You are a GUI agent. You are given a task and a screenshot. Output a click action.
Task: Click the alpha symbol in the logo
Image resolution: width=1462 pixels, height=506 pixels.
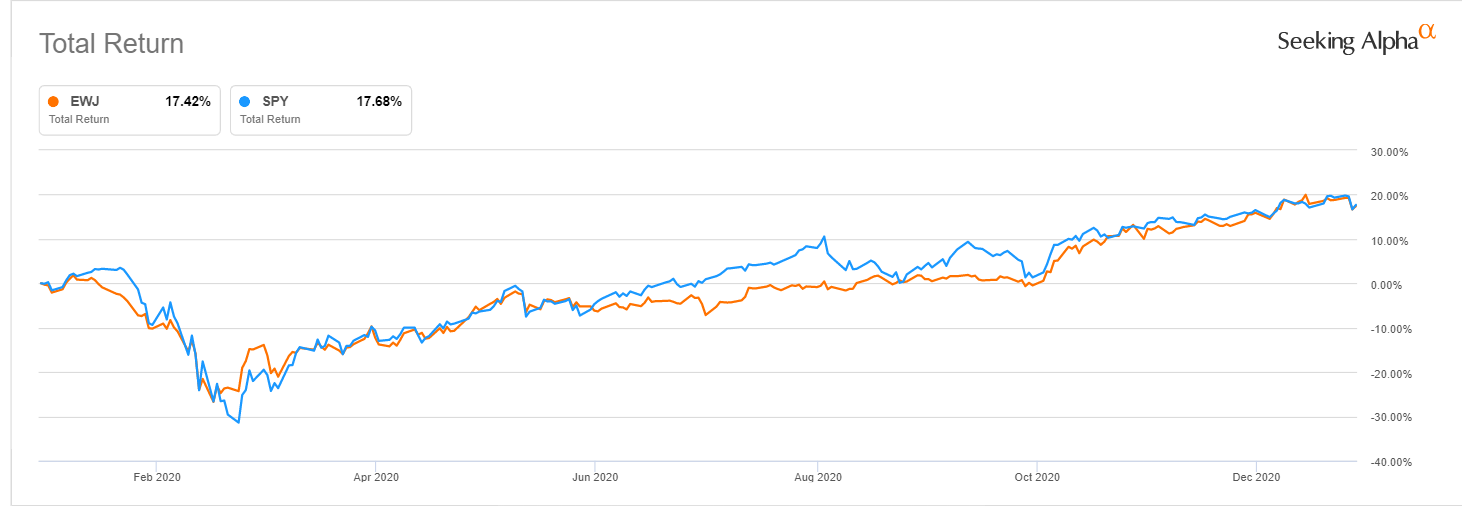click(x=1427, y=32)
